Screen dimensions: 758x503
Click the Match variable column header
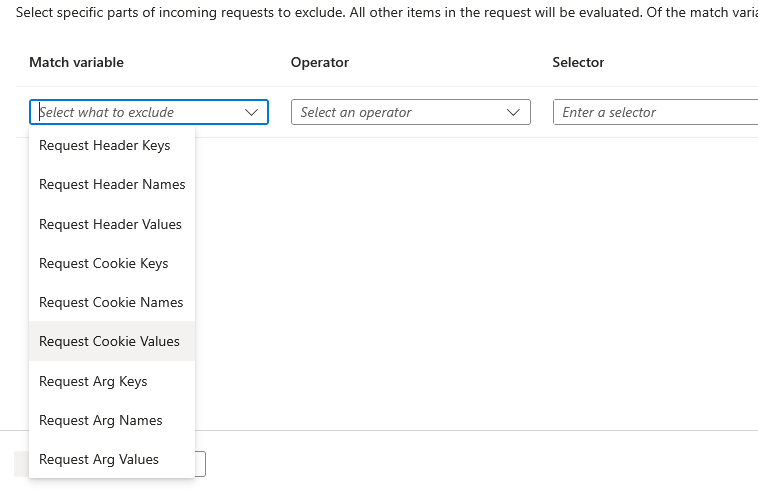76,62
